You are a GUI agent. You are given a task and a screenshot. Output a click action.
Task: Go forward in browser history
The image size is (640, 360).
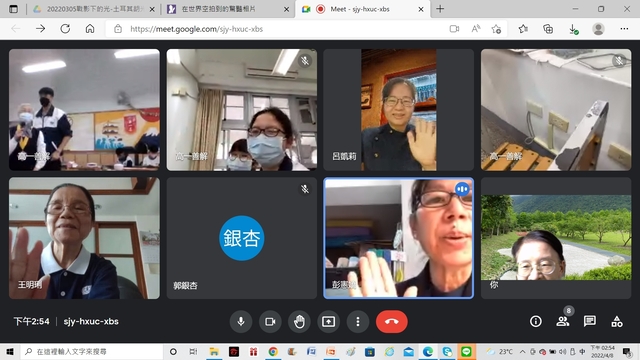[40, 29]
